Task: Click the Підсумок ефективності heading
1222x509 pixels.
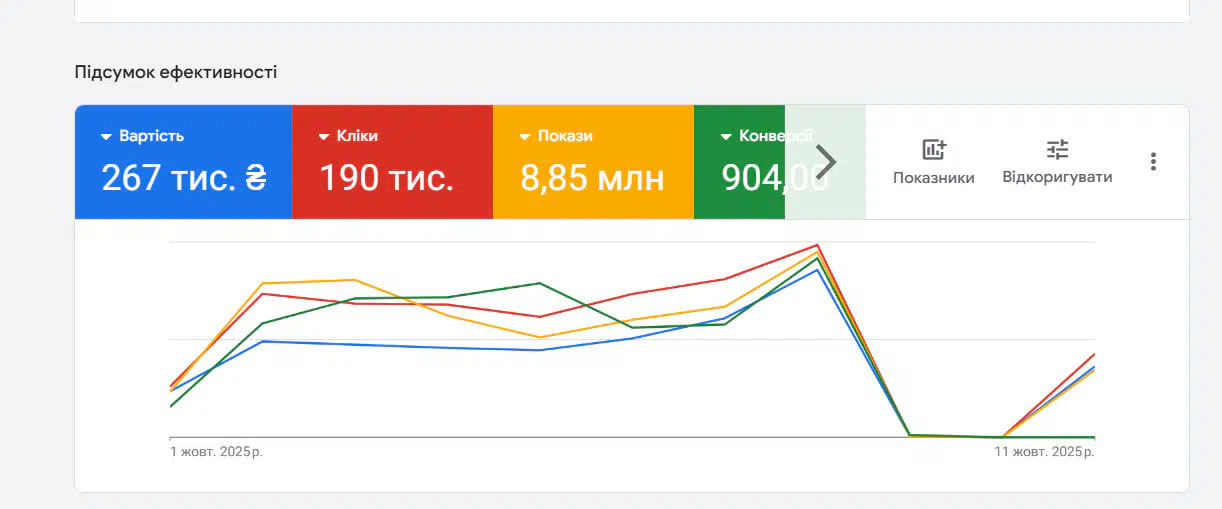Action: (176, 72)
